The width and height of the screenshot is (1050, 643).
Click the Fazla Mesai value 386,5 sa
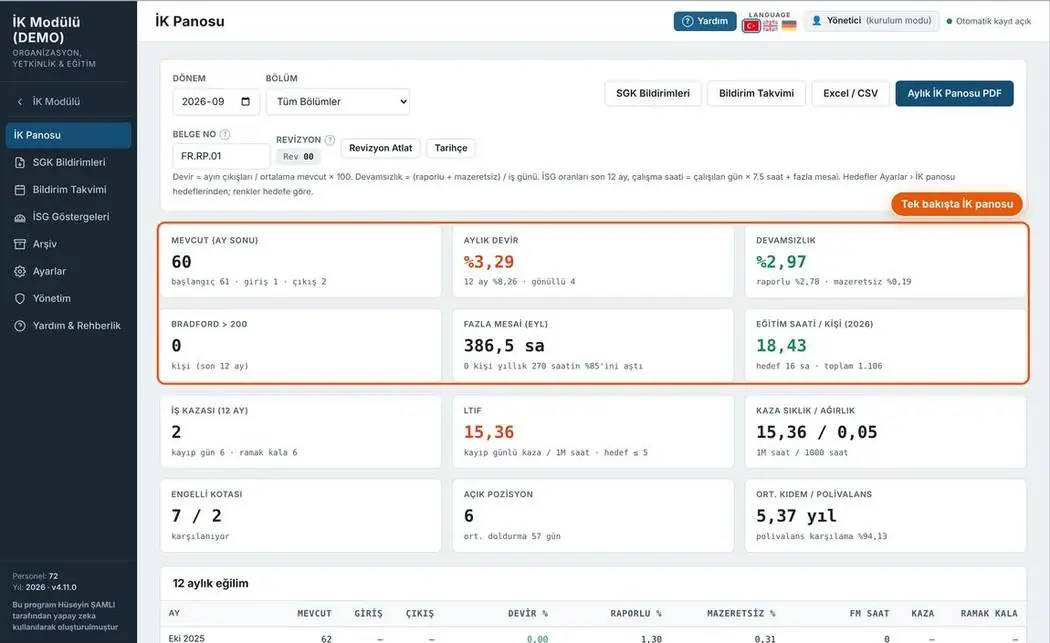pyautogui.click(x=504, y=346)
